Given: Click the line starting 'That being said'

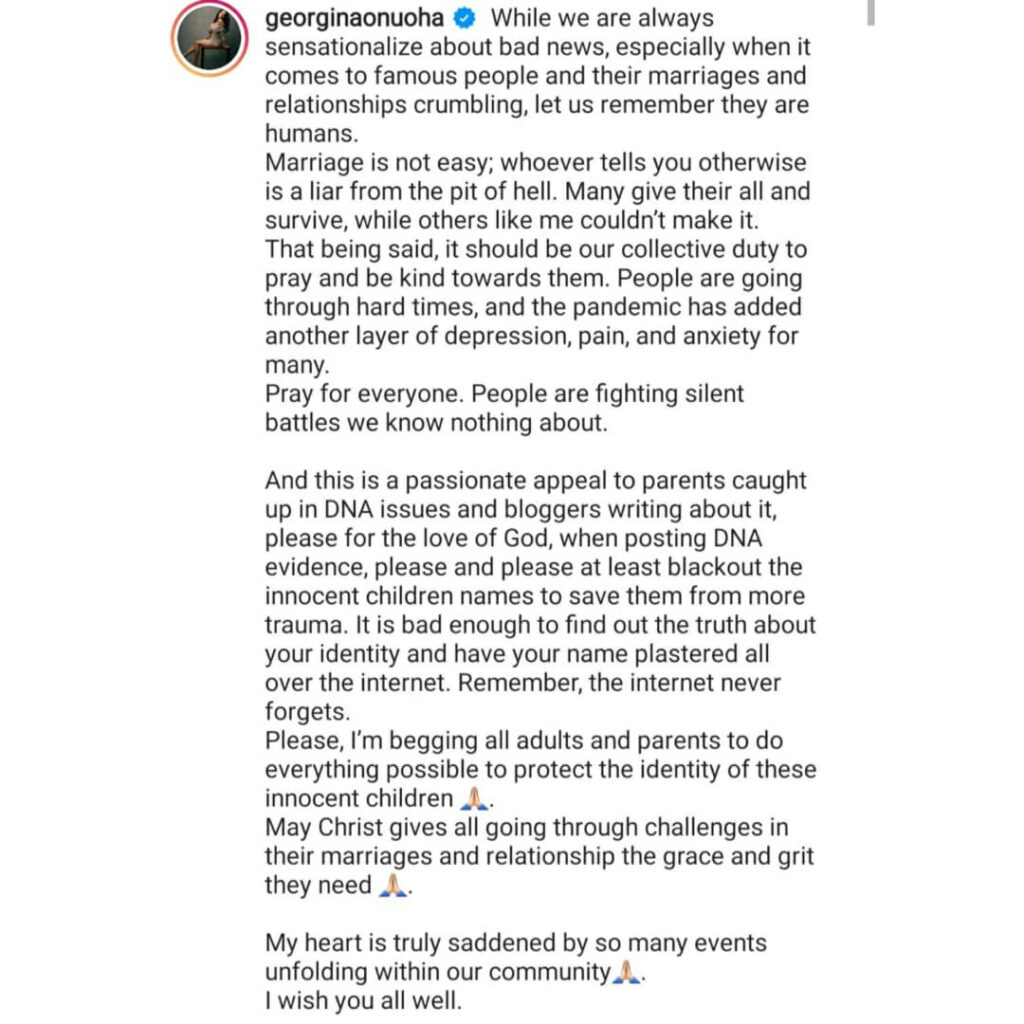Looking at the screenshot, I should click(536, 249).
